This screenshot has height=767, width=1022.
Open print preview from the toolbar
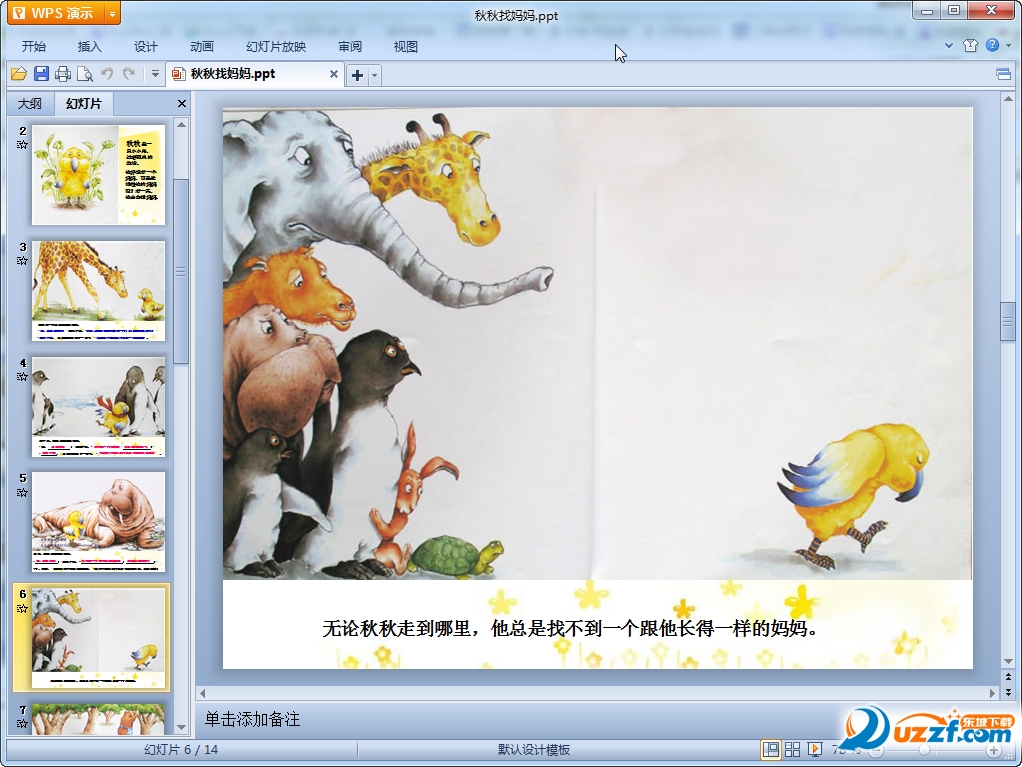point(85,74)
